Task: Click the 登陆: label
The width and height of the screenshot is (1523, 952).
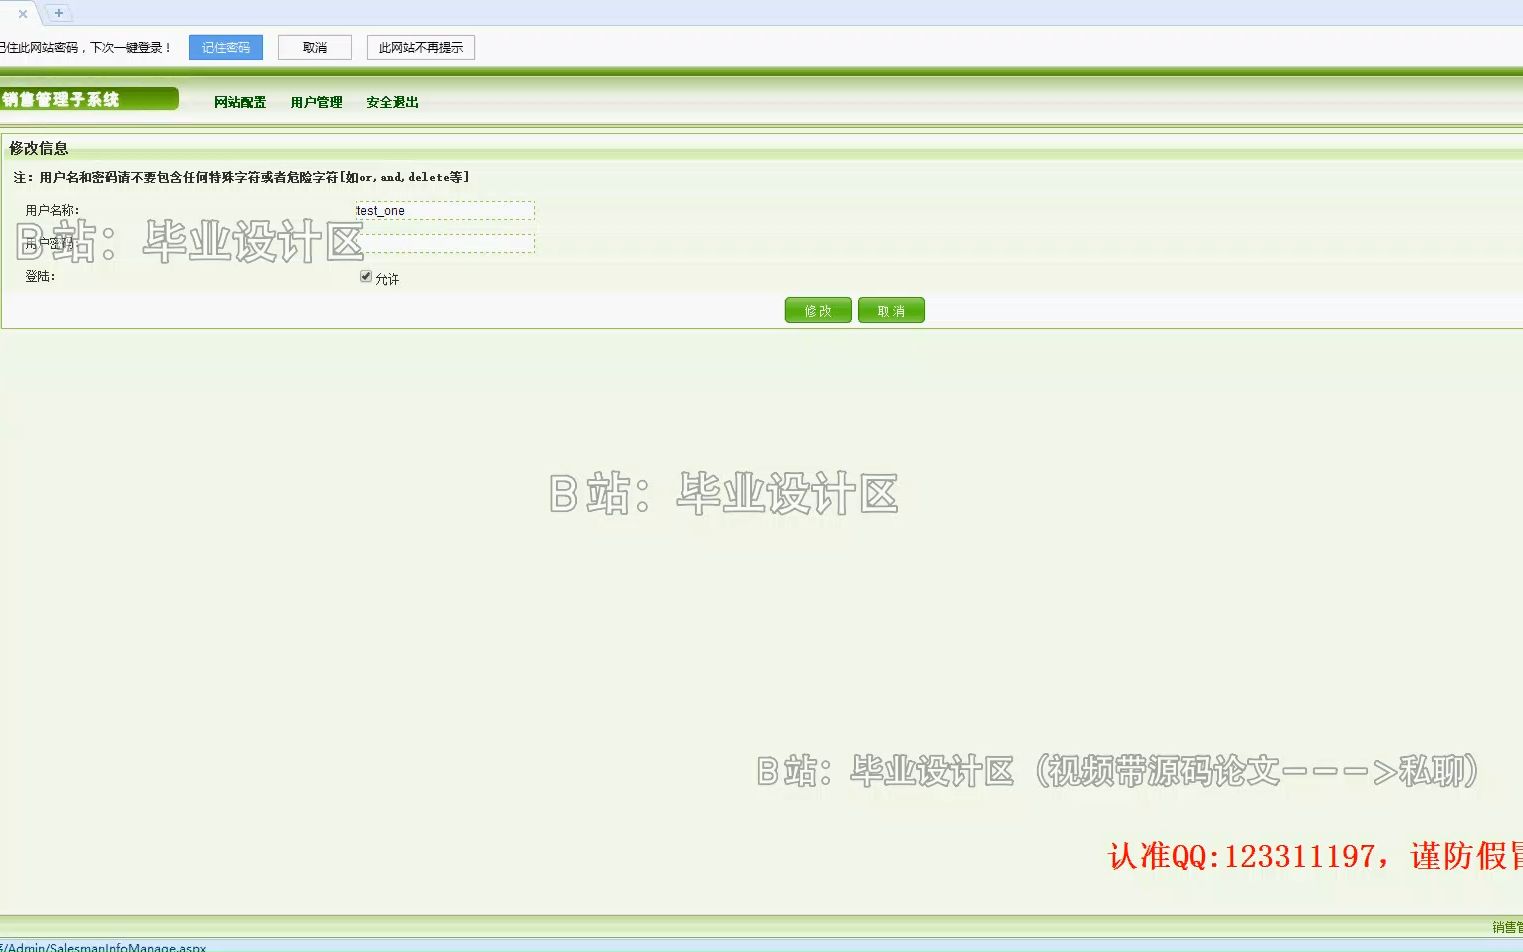Action: [40, 276]
